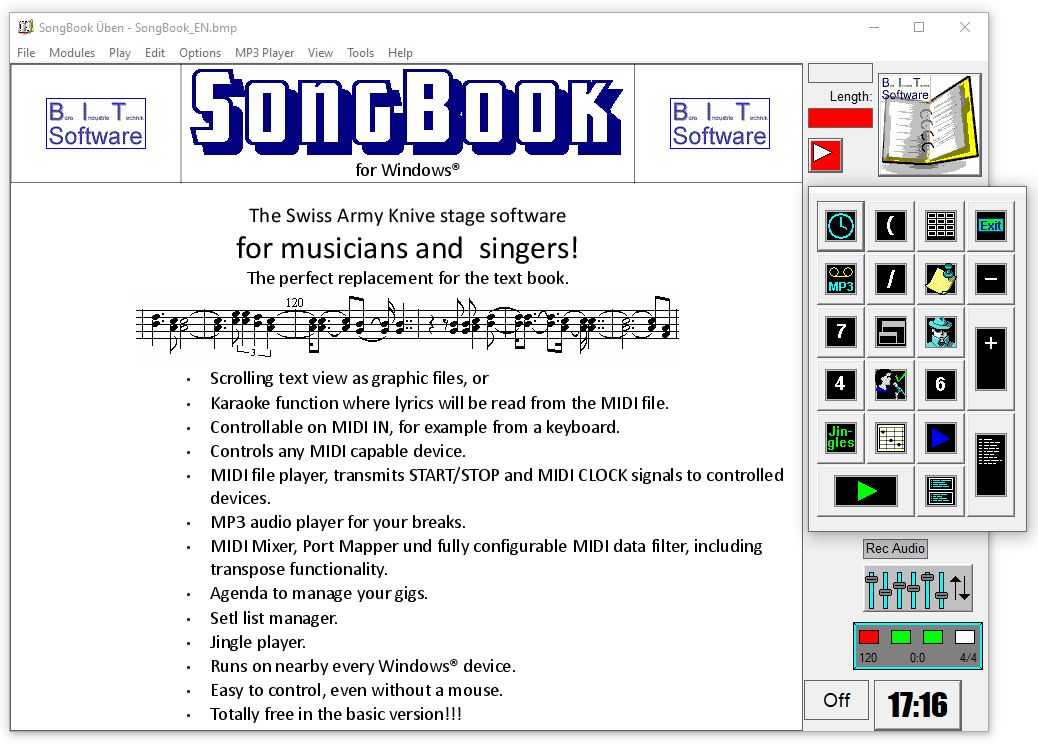Click 'Totally free in the basic version!!!' text

tap(336, 714)
